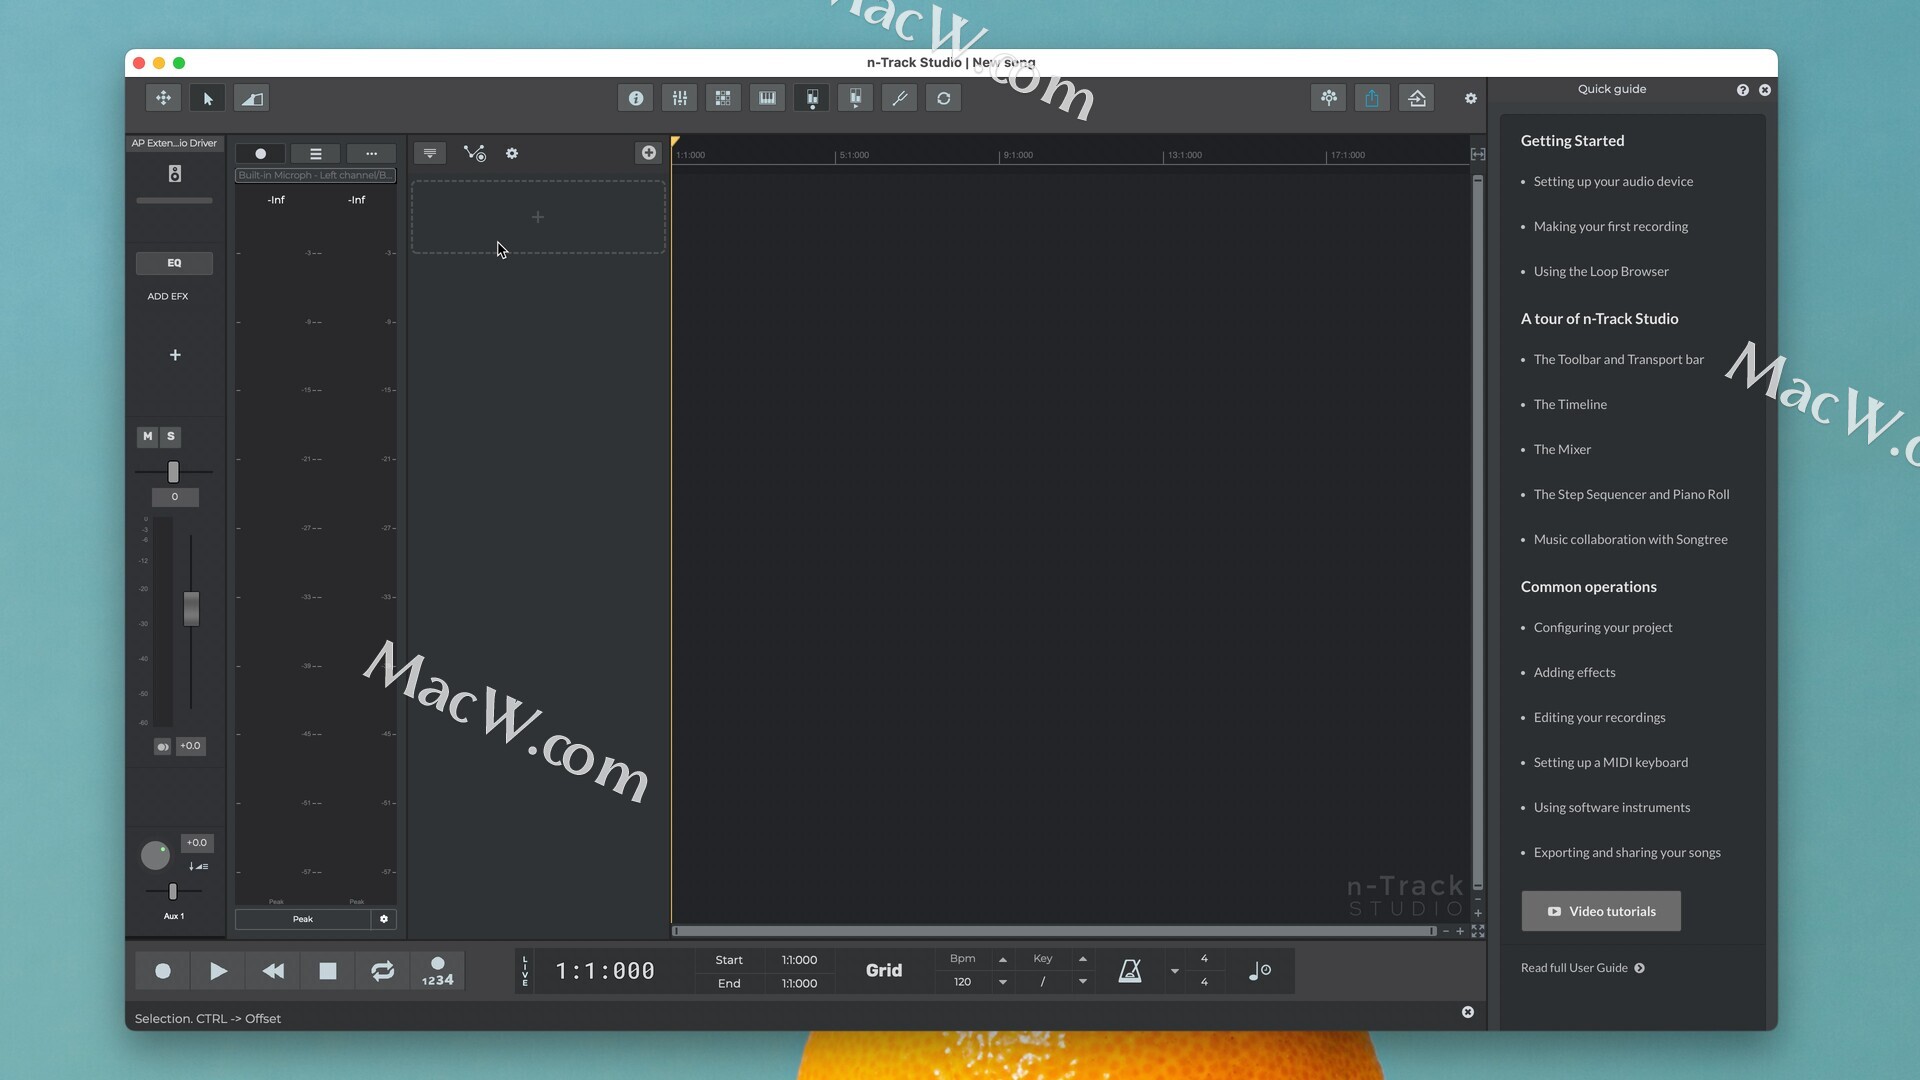Adjust the pan slider above the 0 value
The height and width of the screenshot is (1080, 1920).
[x=173, y=471]
